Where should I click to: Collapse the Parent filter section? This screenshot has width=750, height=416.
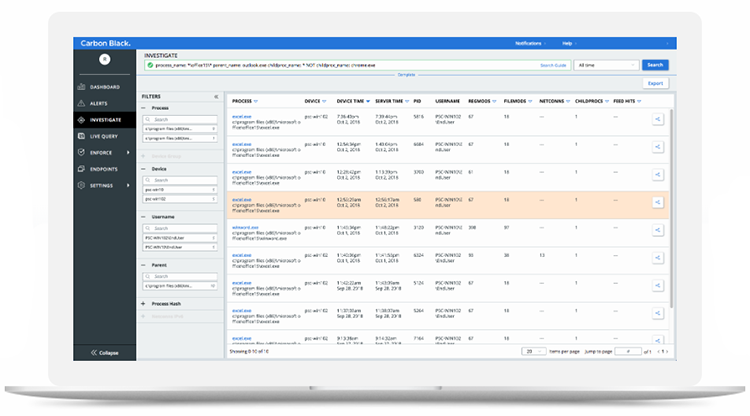pyautogui.click(x=143, y=265)
